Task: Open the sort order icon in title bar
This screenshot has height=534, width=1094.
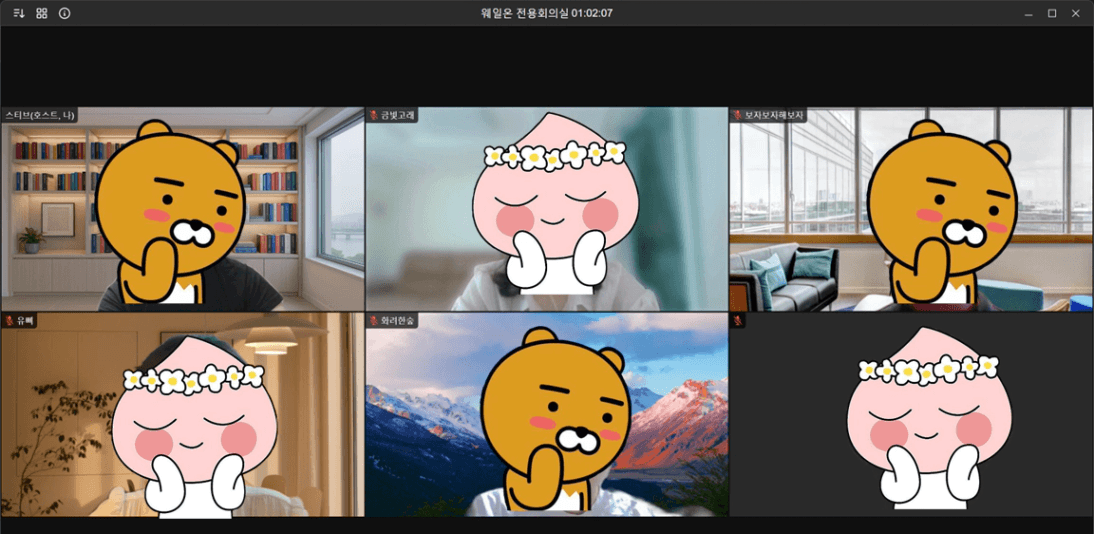Action: click(x=19, y=13)
